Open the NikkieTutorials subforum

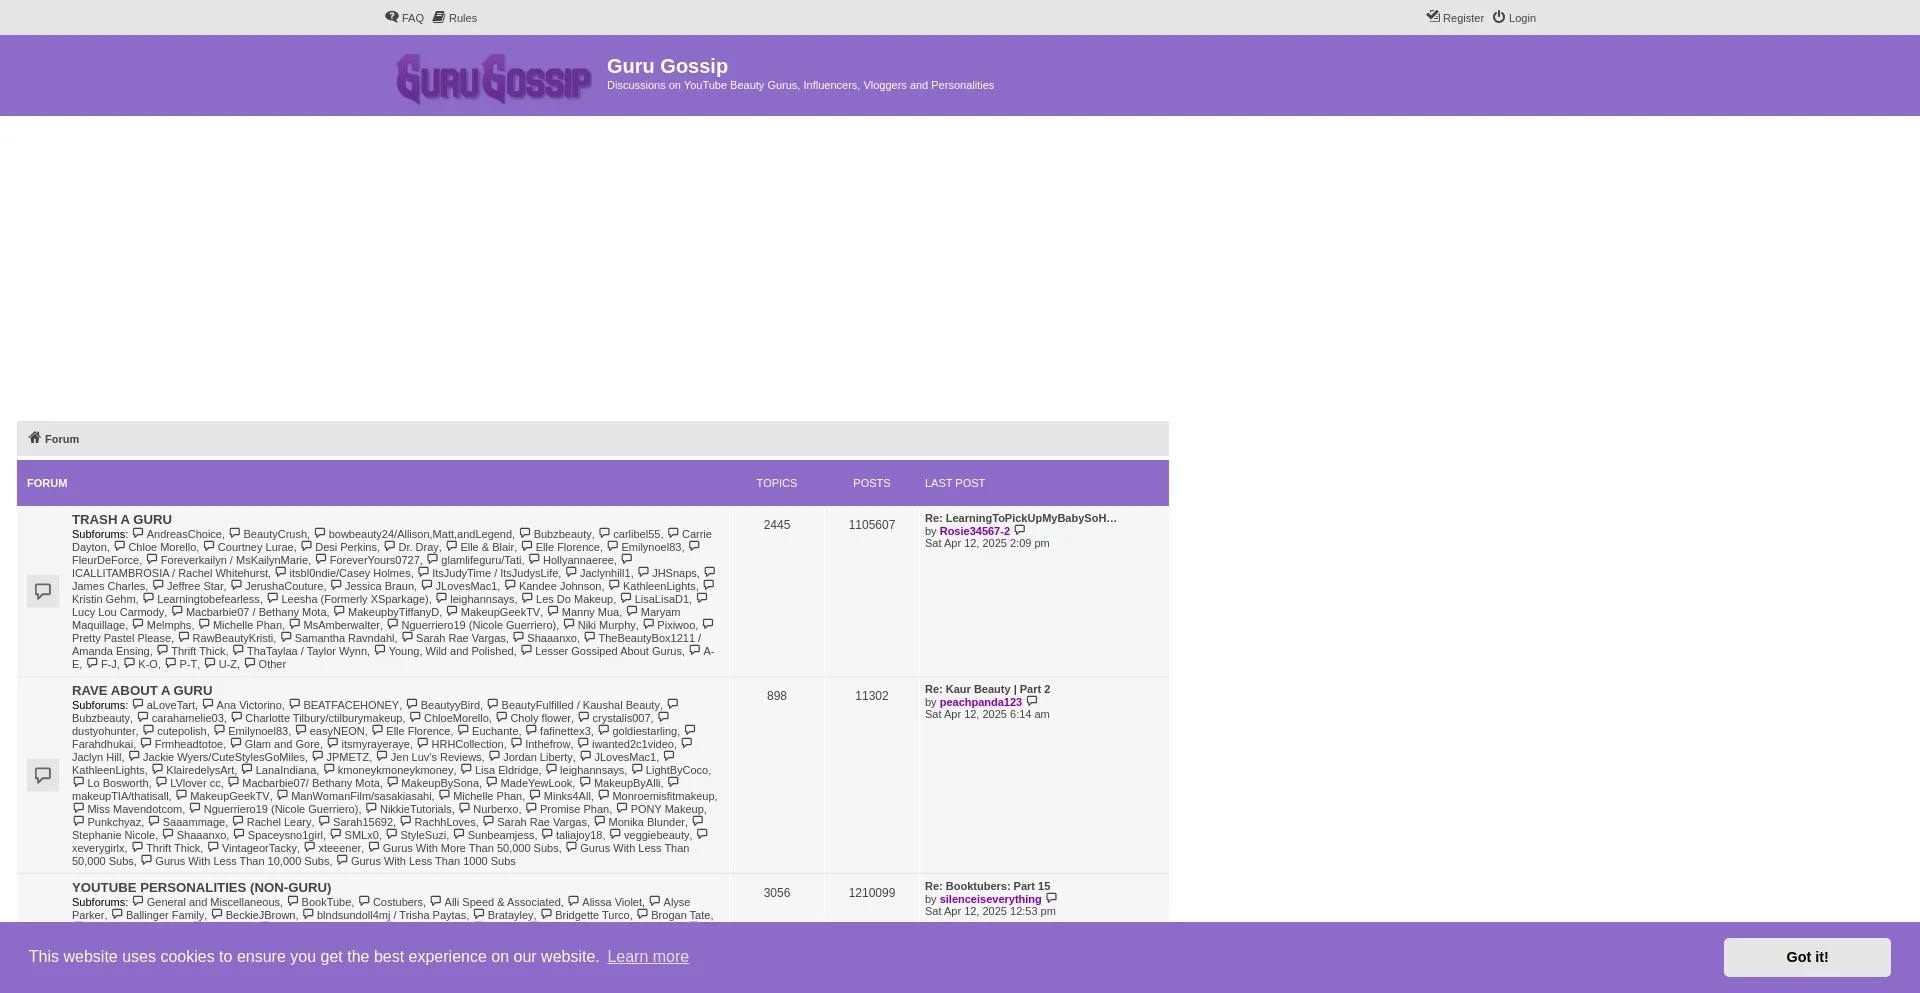[416, 809]
